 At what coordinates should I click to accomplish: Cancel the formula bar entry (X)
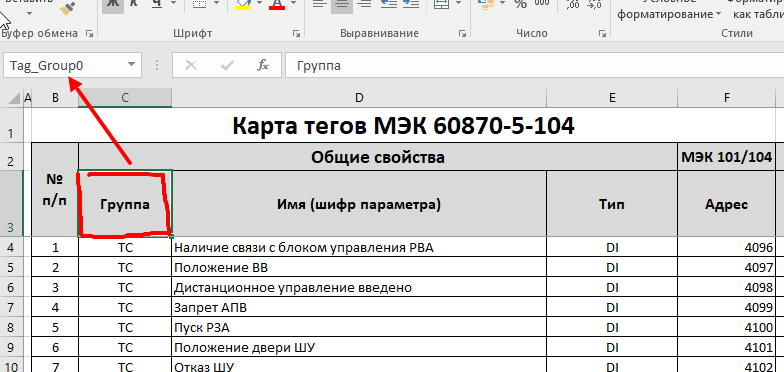point(191,65)
